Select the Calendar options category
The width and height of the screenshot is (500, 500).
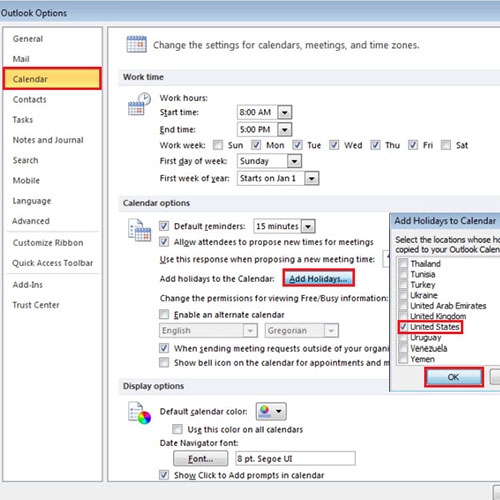52,79
